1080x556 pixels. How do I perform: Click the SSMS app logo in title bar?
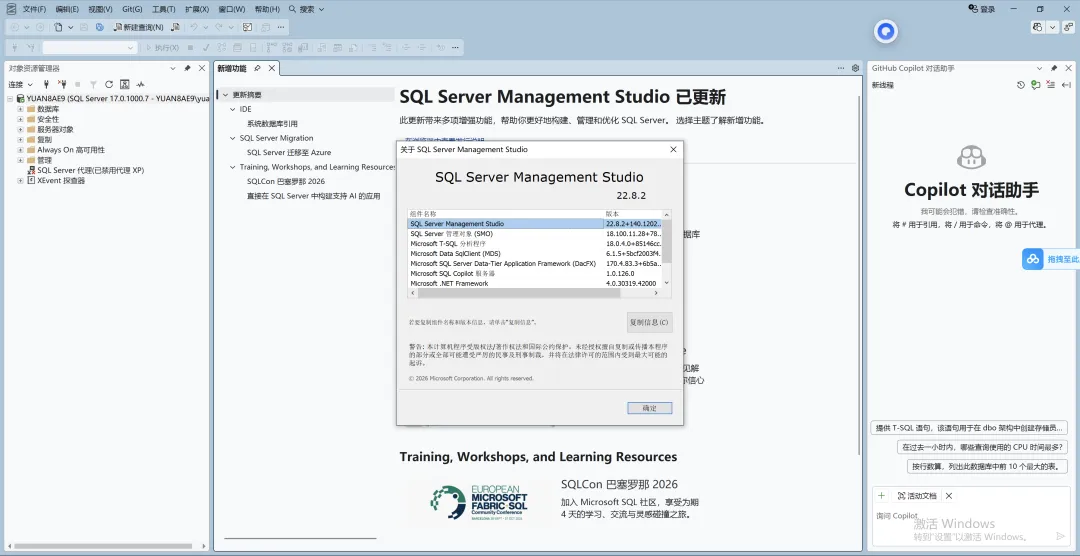coord(11,9)
